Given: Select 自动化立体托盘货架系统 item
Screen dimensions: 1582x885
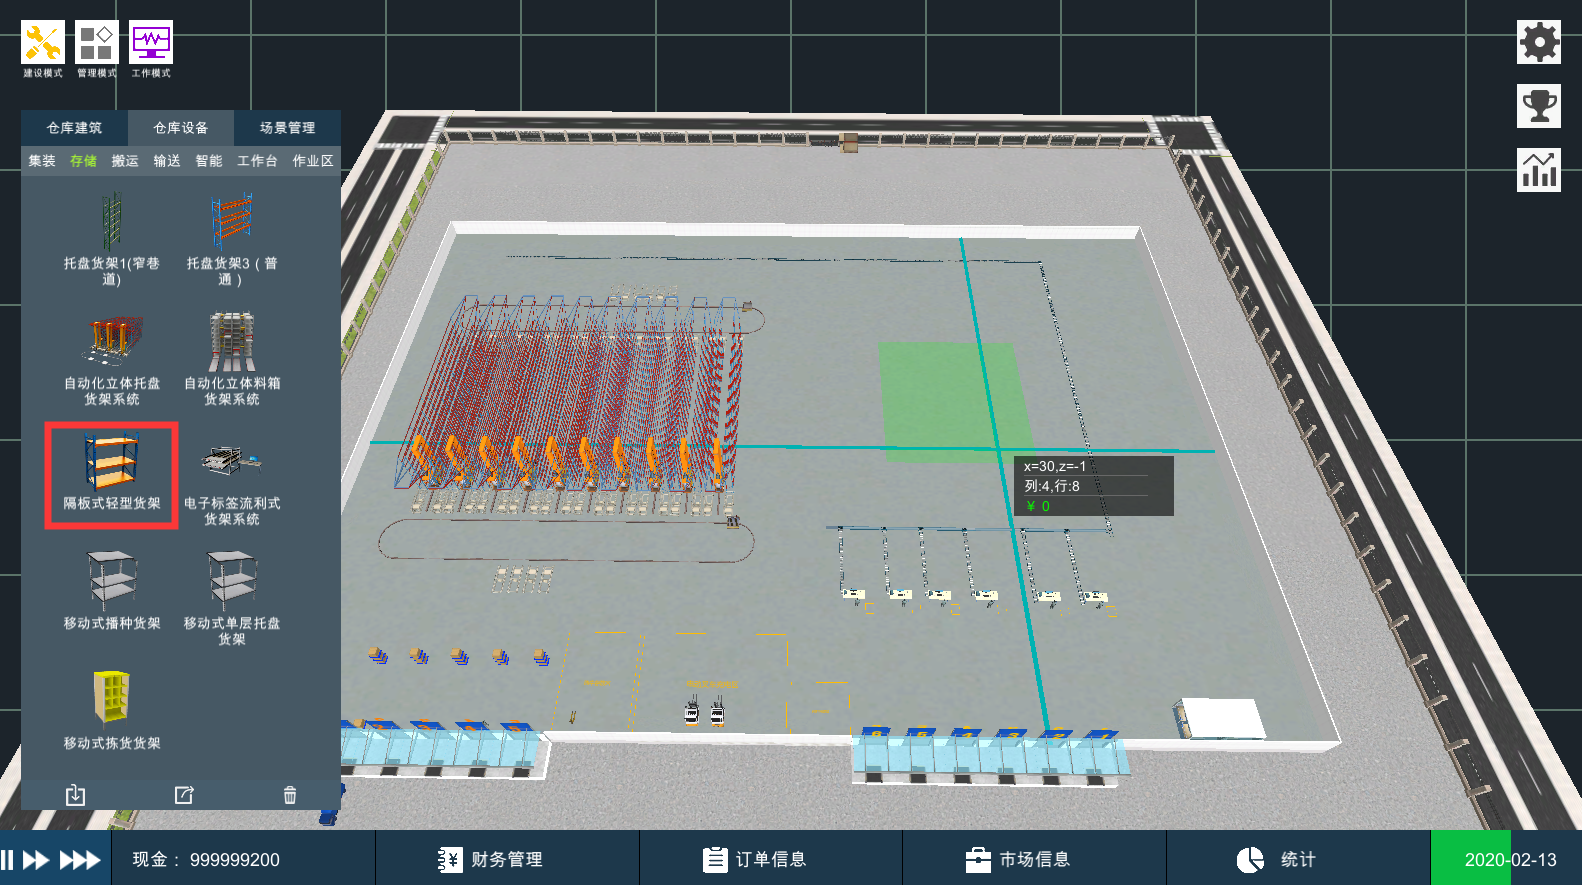Looking at the screenshot, I should (x=112, y=358).
